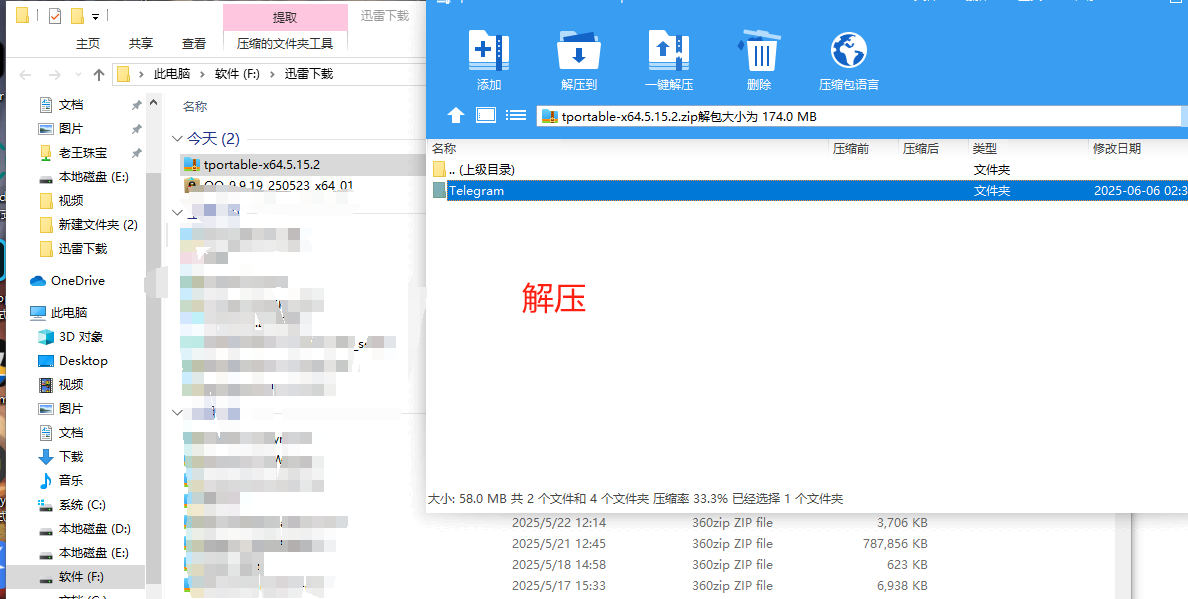
Task: Select the Telegram folder in archive
Action: tap(476, 191)
